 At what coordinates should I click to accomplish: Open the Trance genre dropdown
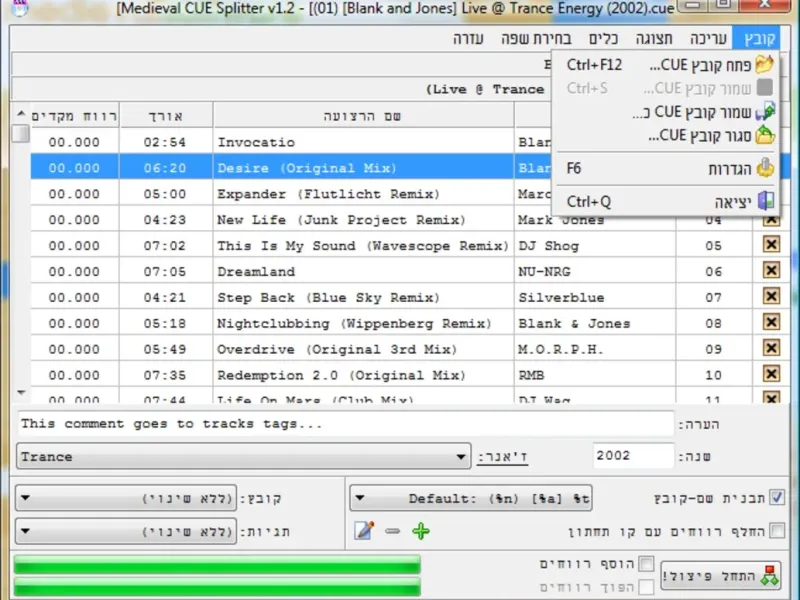[x=243, y=456]
